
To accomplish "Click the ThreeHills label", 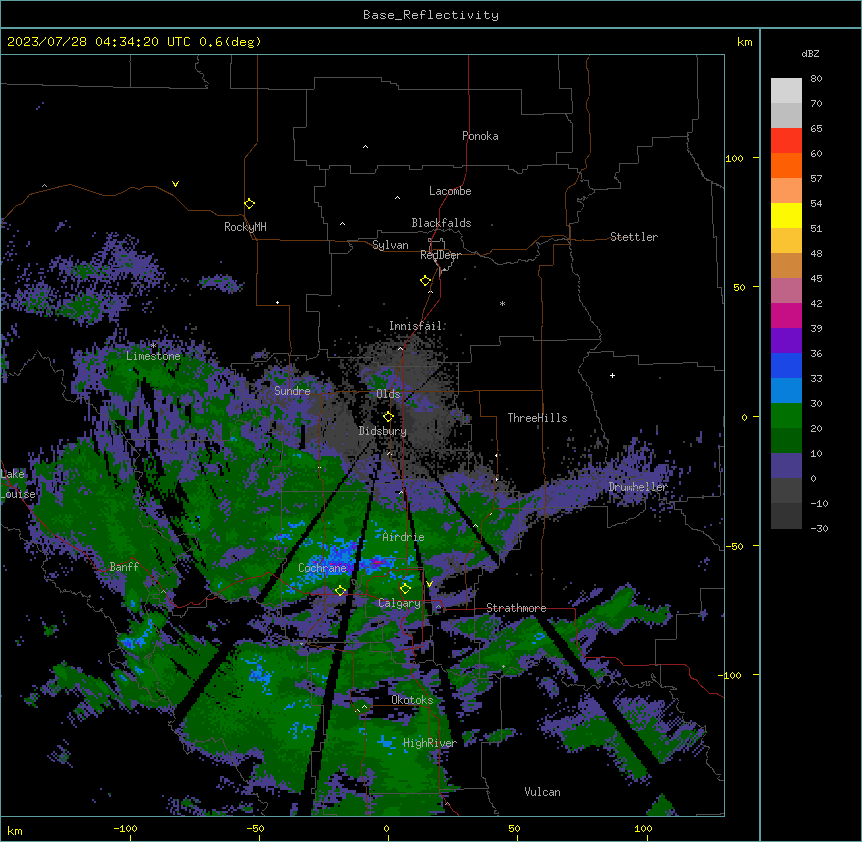I will pos(537,418).
